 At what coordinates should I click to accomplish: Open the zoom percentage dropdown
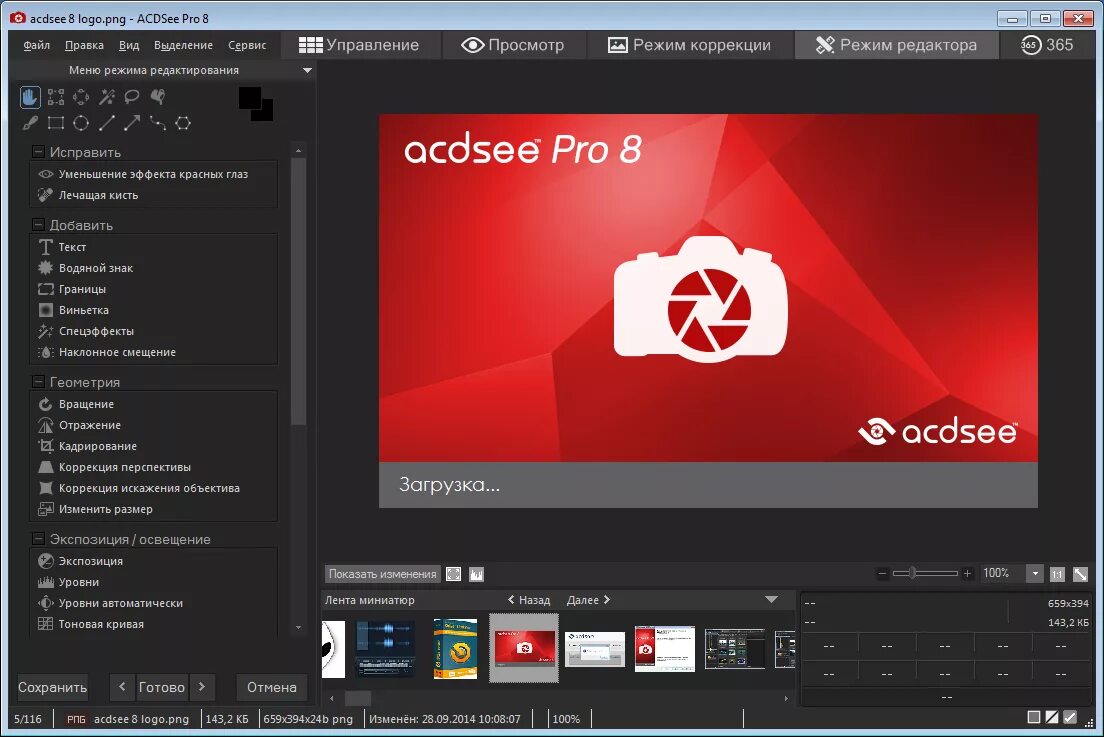(1034, 574)
